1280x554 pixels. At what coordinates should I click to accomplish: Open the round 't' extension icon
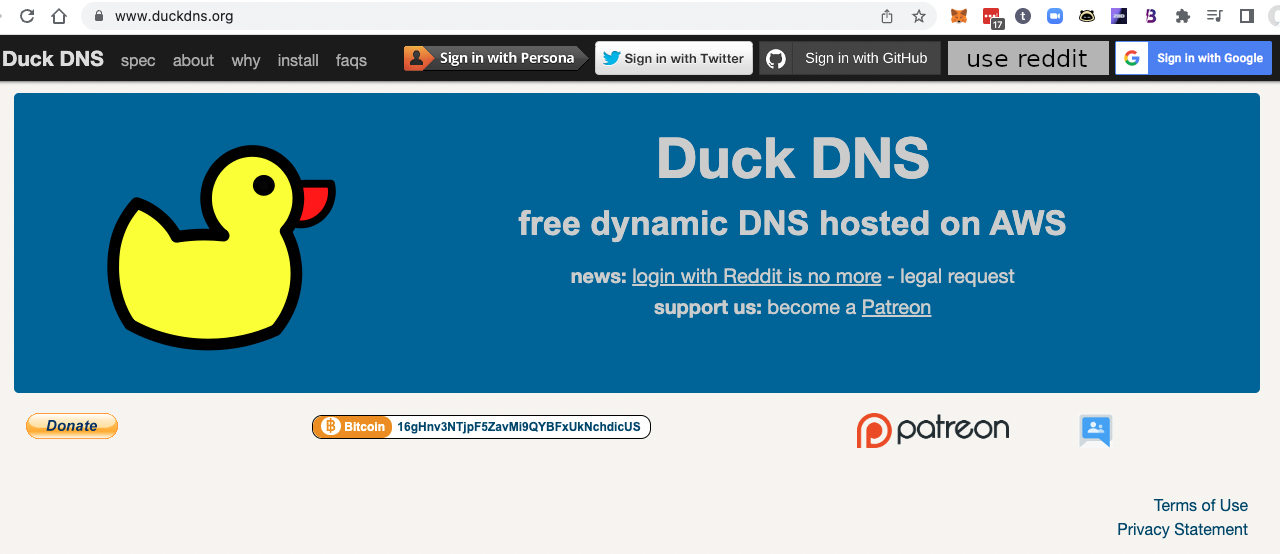point(1023,16)
